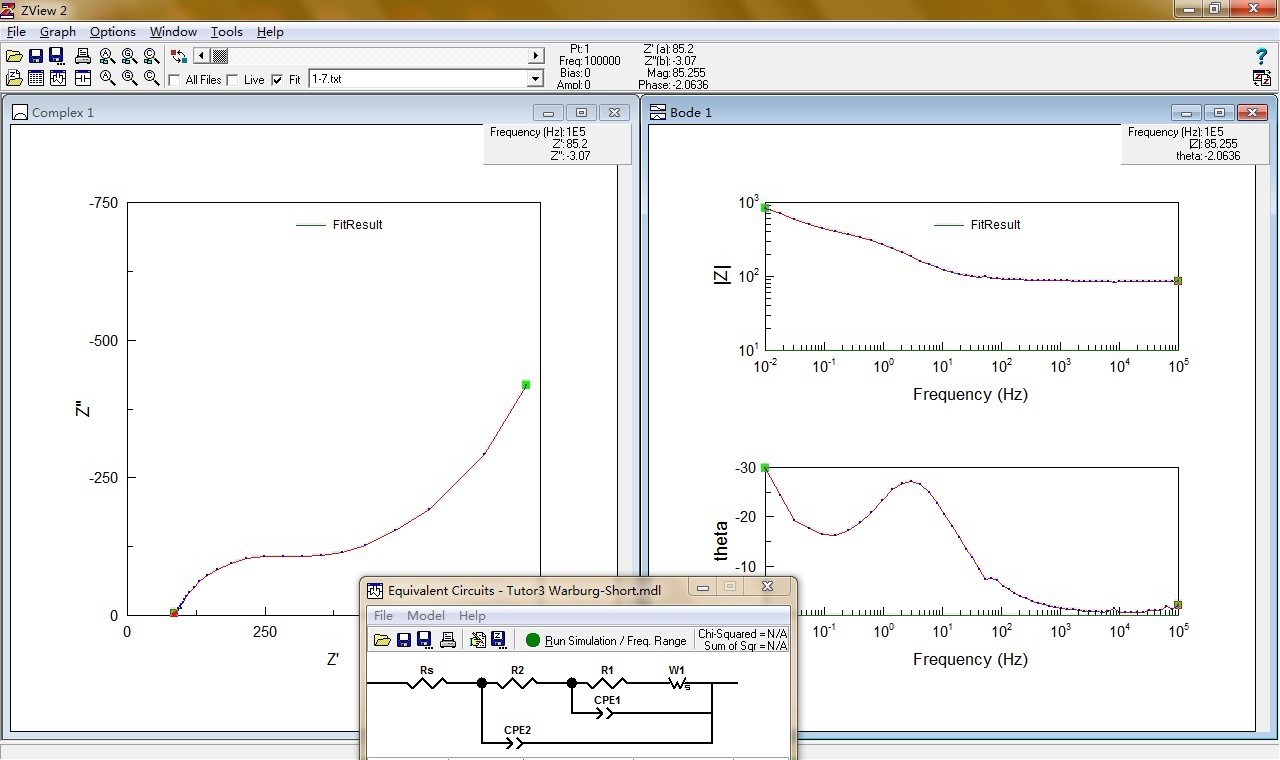Viewport: 1280px width, 760px height.
Task: Click the printer icon in ZView main toolbar
Action: [83, 56]
